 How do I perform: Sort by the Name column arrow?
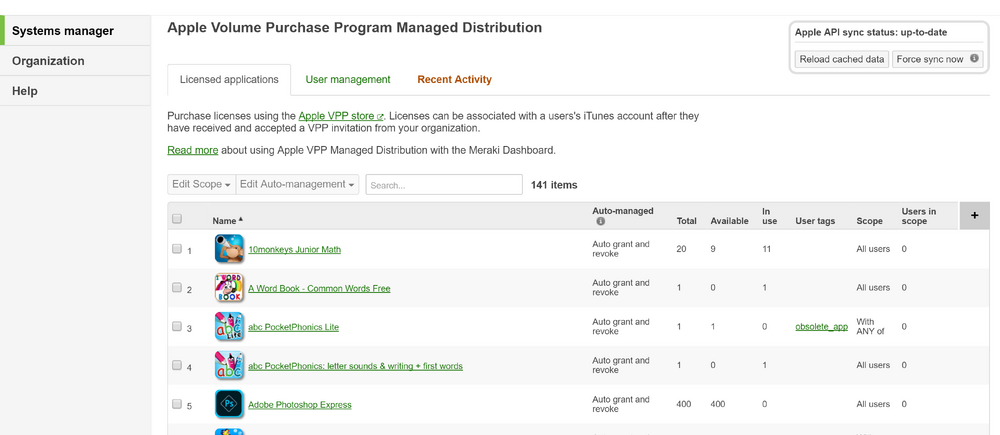[240, 220]
